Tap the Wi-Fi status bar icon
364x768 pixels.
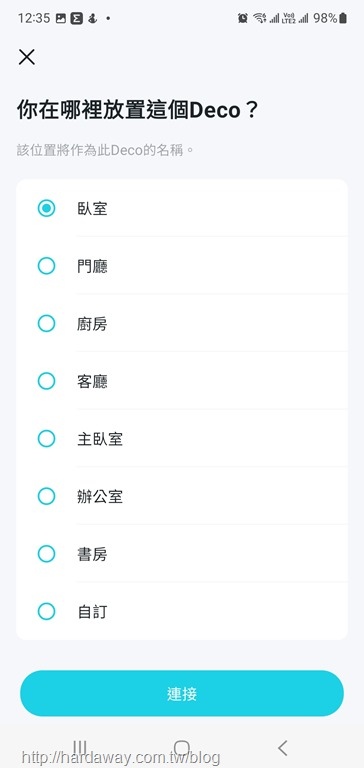(x=259, y=19)
